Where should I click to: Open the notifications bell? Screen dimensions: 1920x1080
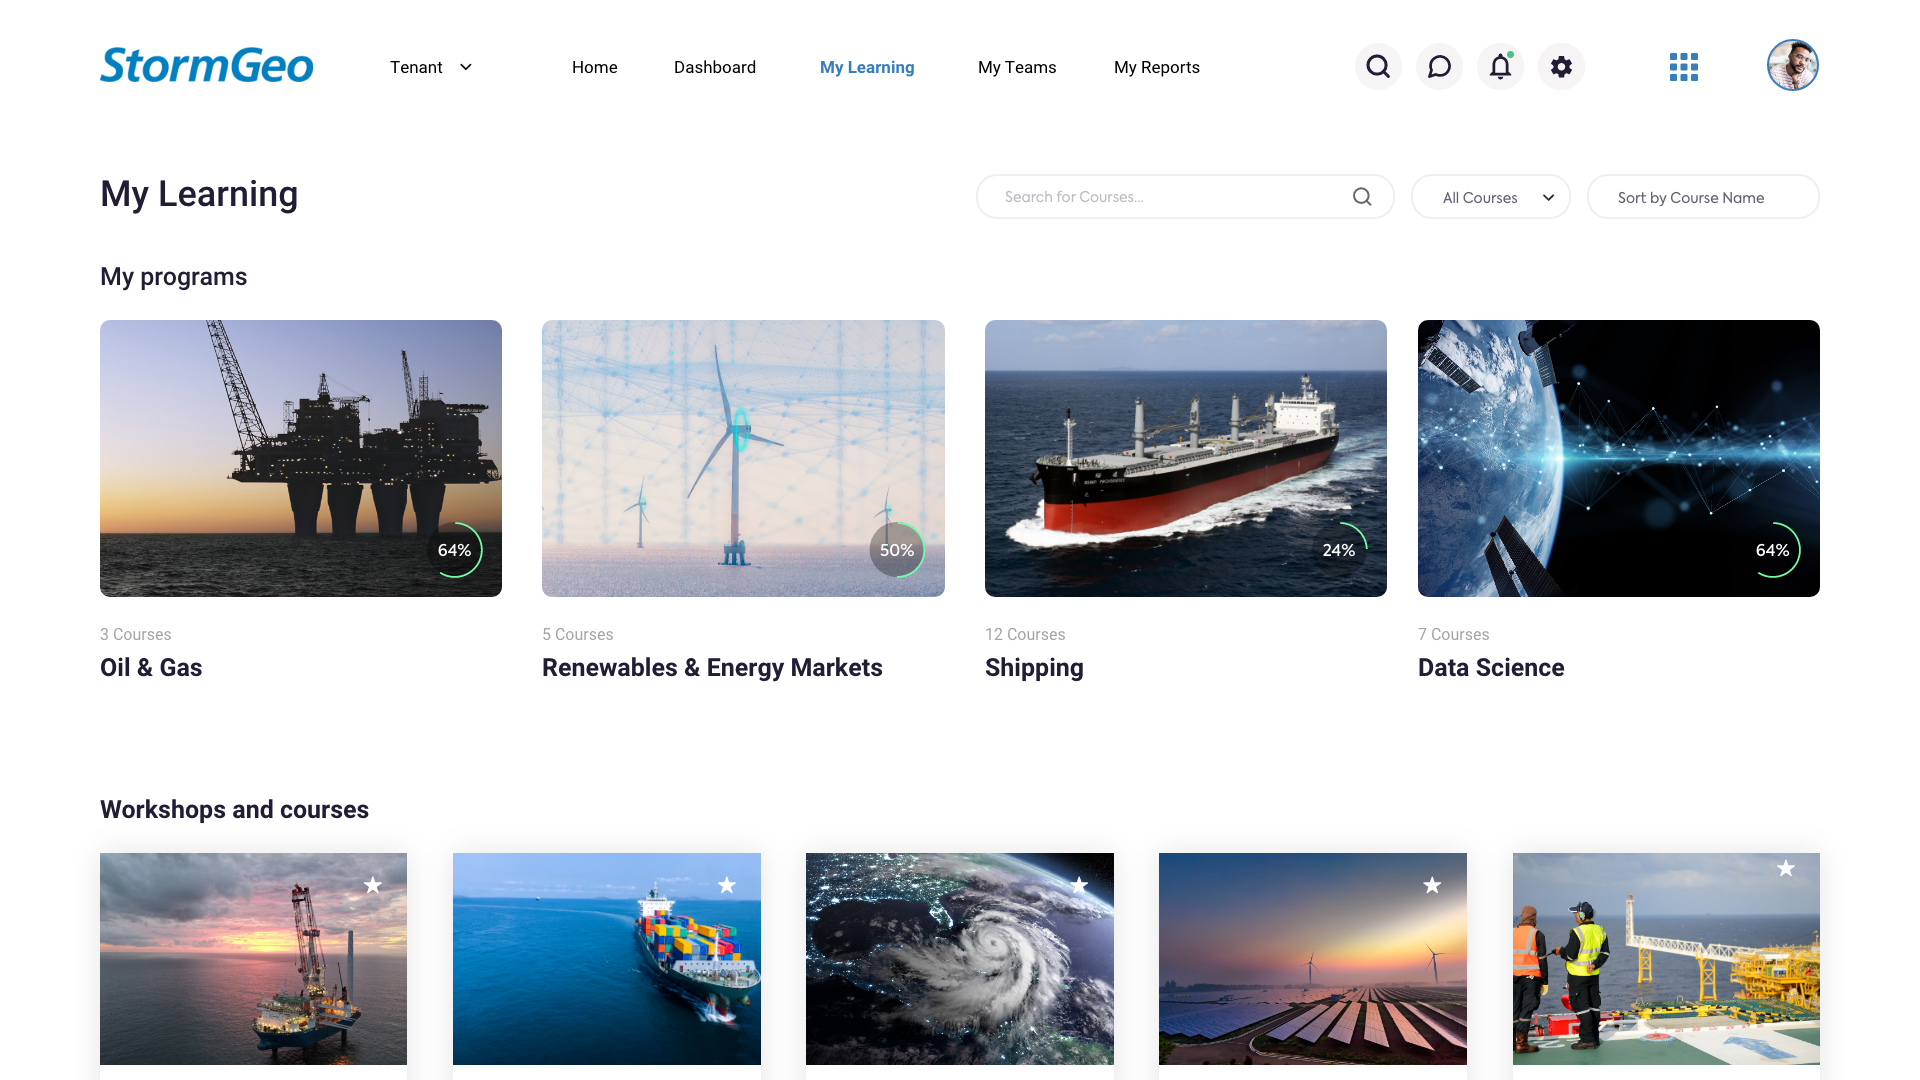(x=1500, y=67)
